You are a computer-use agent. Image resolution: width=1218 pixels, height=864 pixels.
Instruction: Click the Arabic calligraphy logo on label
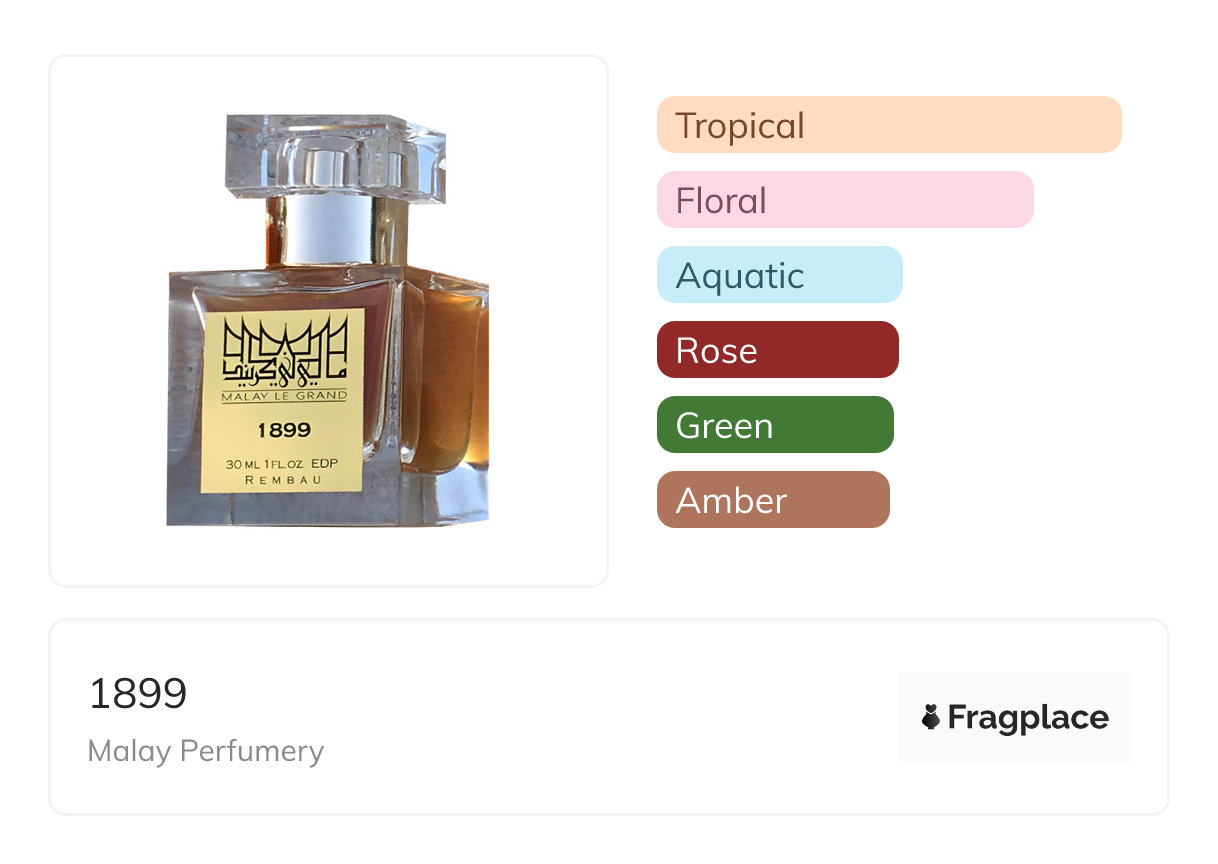284,350
